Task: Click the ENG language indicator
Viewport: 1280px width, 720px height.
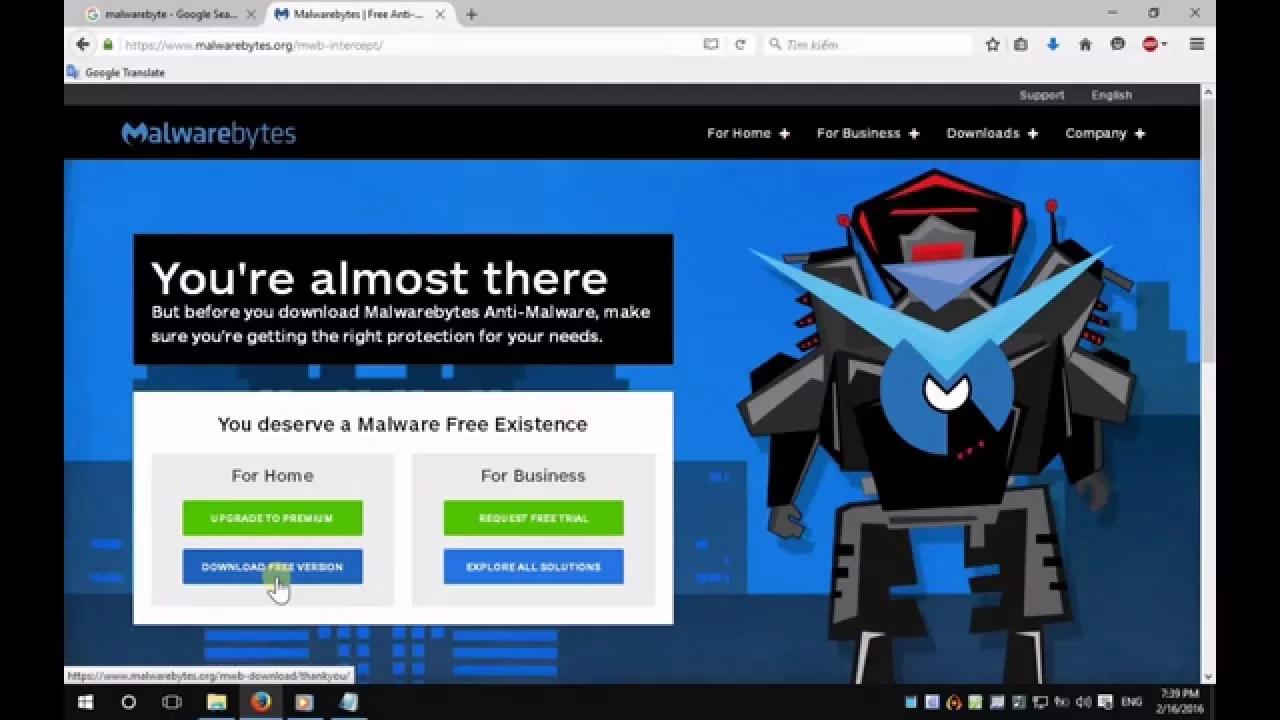Action: [1131, 702]
